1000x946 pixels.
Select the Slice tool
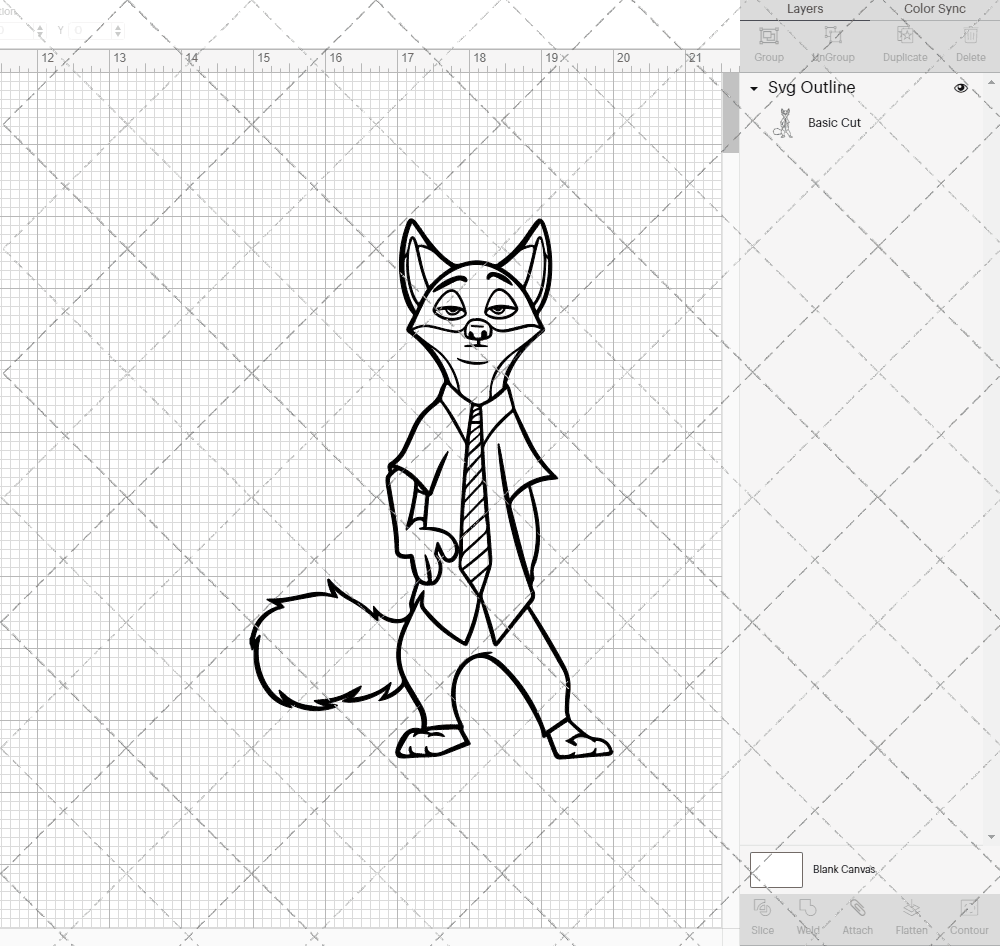[762, 918]
